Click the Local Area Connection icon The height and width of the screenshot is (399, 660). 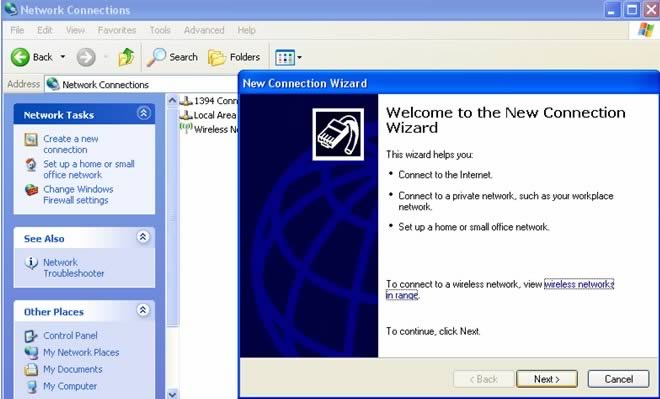tap(186, 115)
